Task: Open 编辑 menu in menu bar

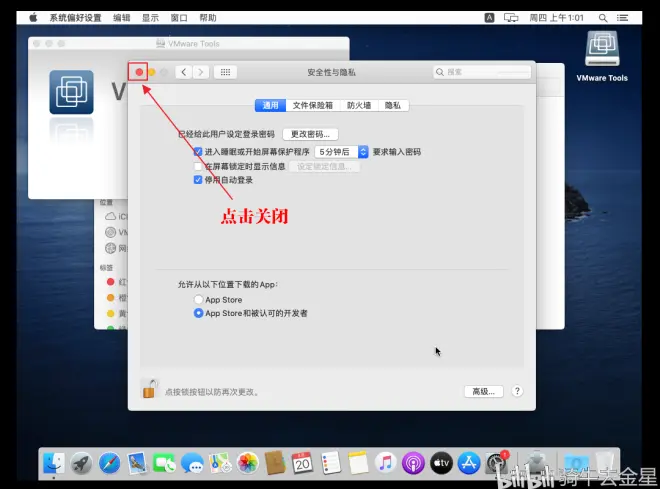Action: point(121,18)
